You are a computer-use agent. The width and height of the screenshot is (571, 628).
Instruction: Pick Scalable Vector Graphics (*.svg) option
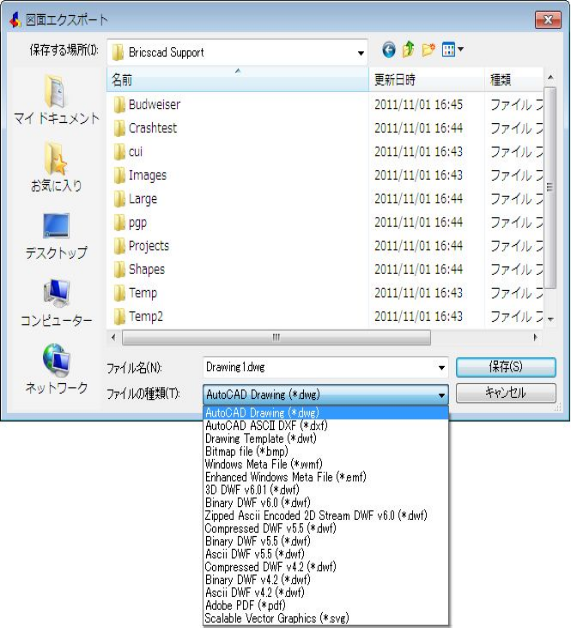point(277,618)
